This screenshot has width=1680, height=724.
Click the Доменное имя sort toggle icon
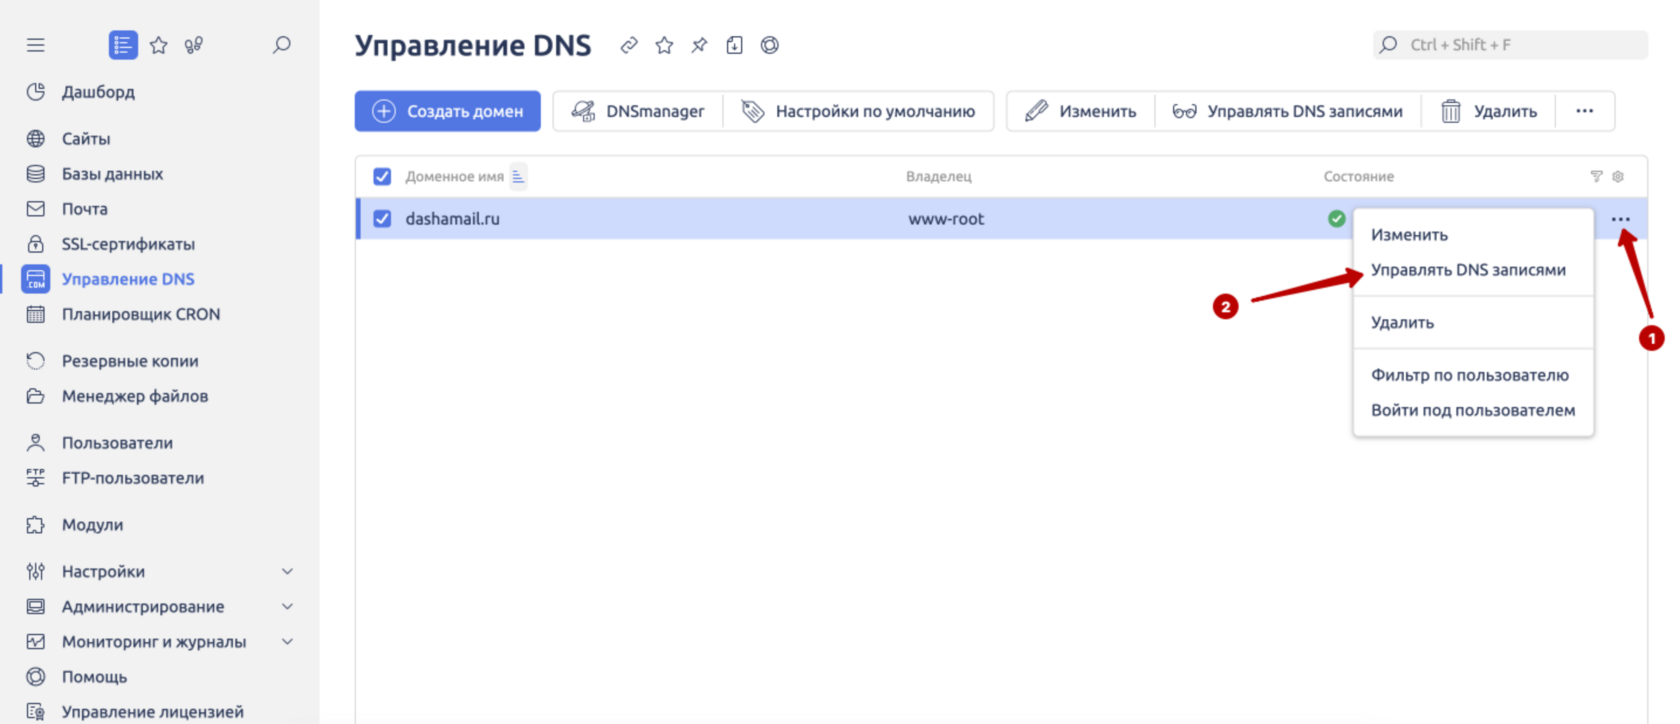[x=518, y=176]
